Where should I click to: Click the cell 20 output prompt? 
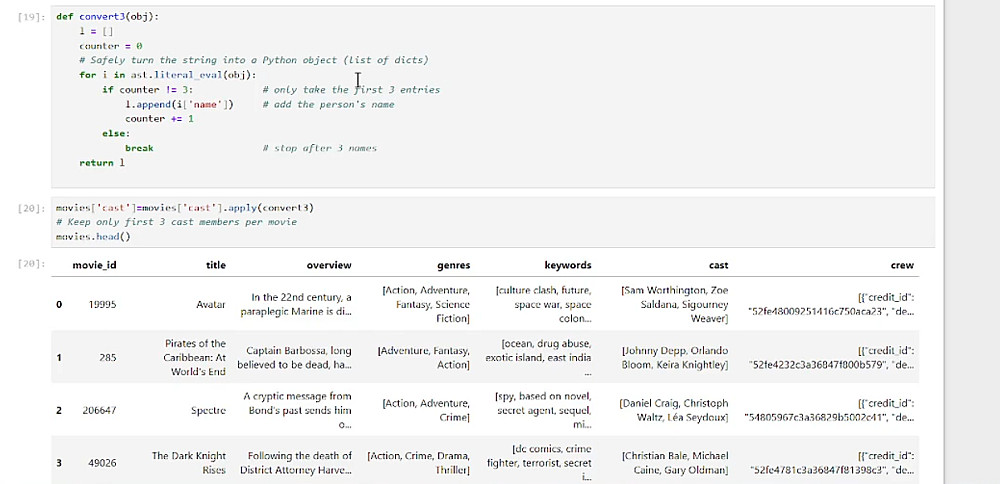[x=32, y=264]
